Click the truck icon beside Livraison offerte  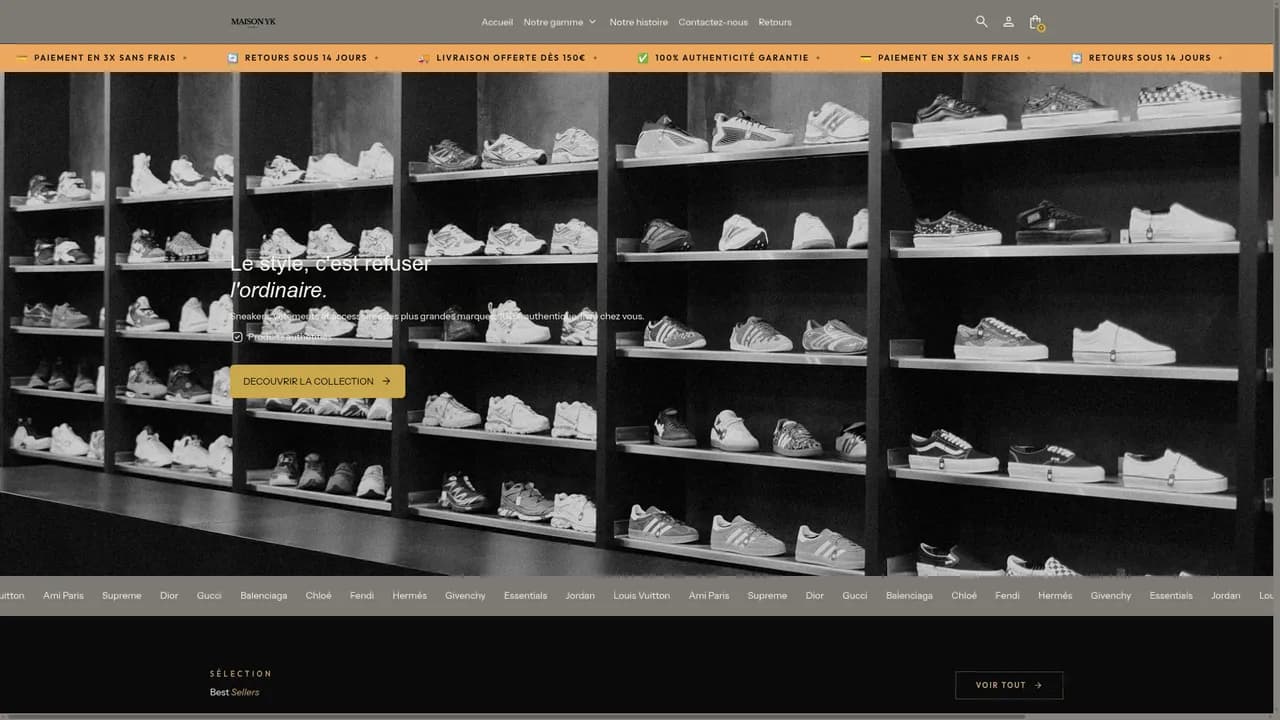[424, 58]
